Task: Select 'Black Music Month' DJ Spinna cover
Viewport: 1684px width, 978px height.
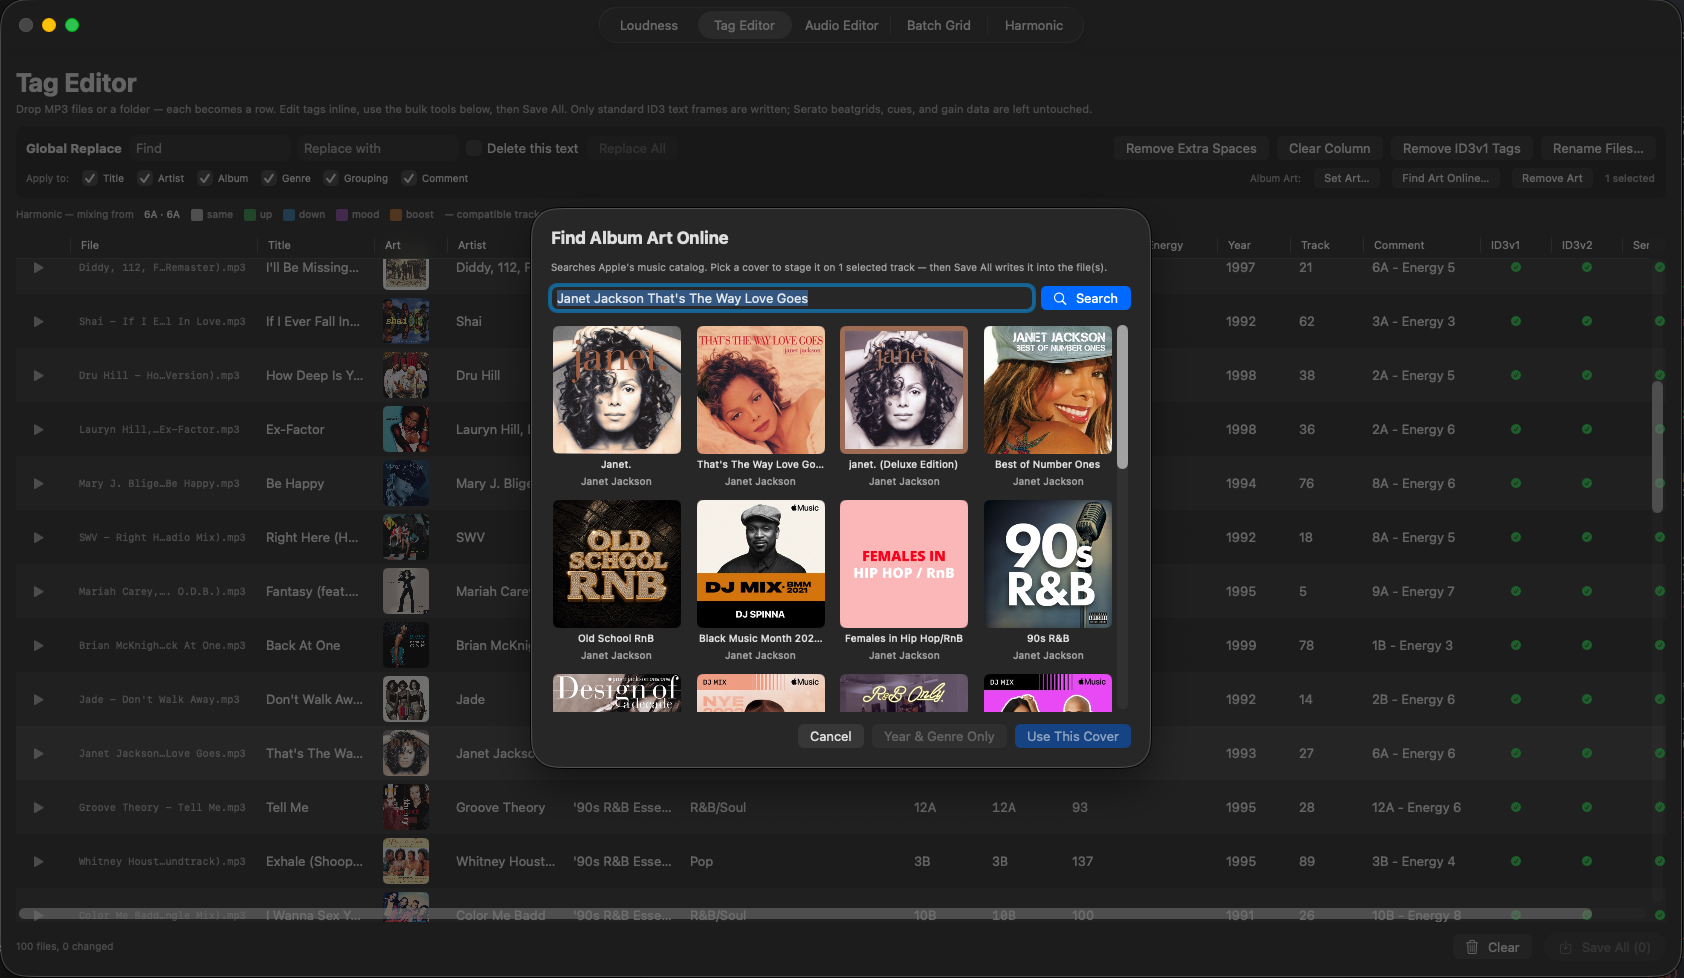Action: (x=761, y=564)
